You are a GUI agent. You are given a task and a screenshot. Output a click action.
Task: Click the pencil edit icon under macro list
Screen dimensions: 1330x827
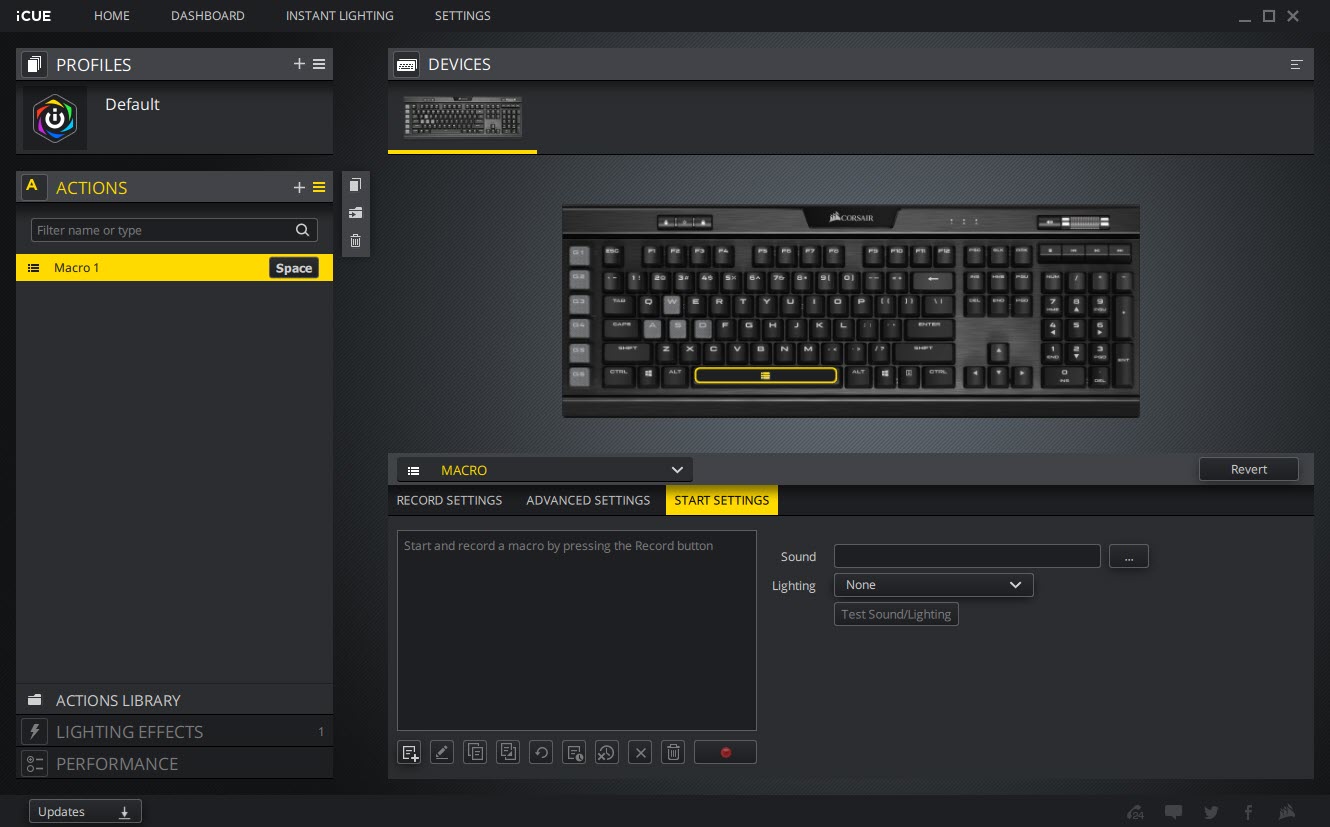[442, 752]
